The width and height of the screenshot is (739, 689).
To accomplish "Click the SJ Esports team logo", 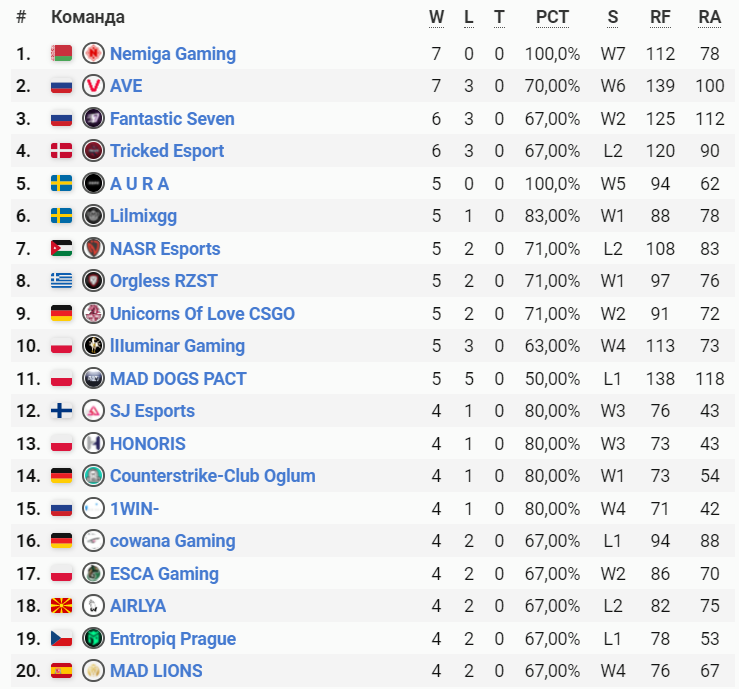I will pos(93,411).
